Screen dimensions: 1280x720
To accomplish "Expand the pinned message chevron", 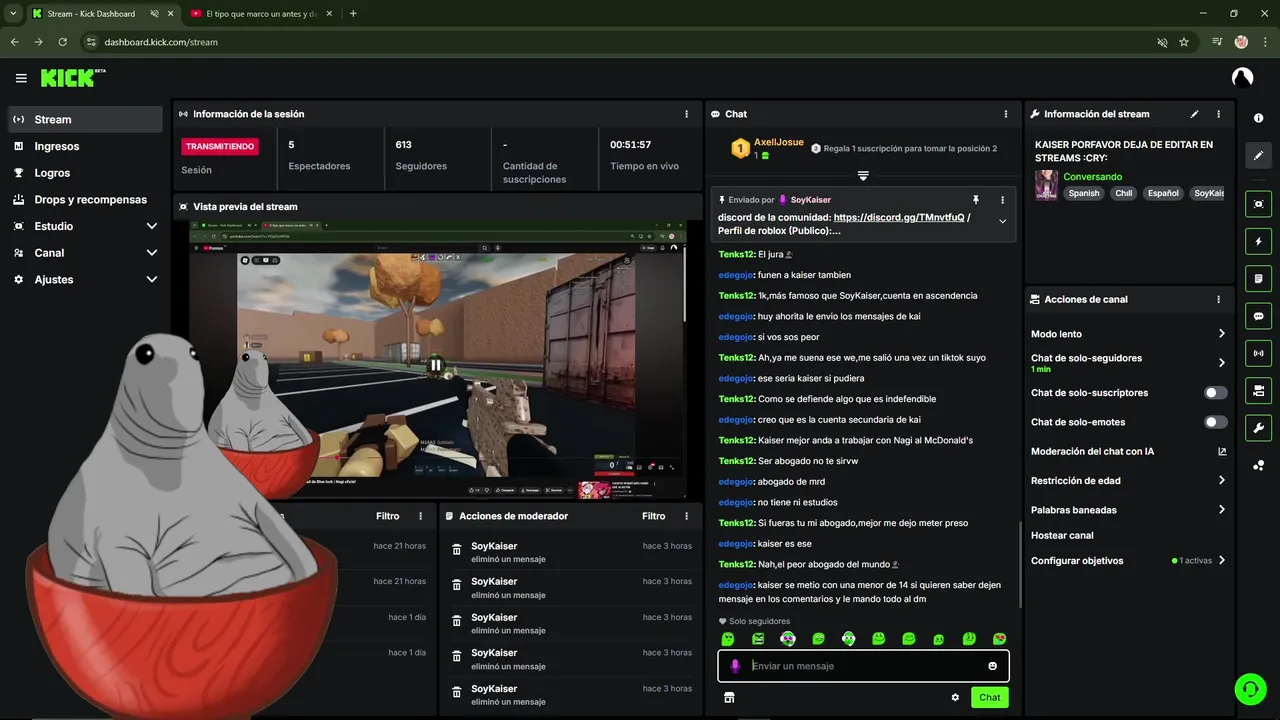I will click(x=1002, y=222).
